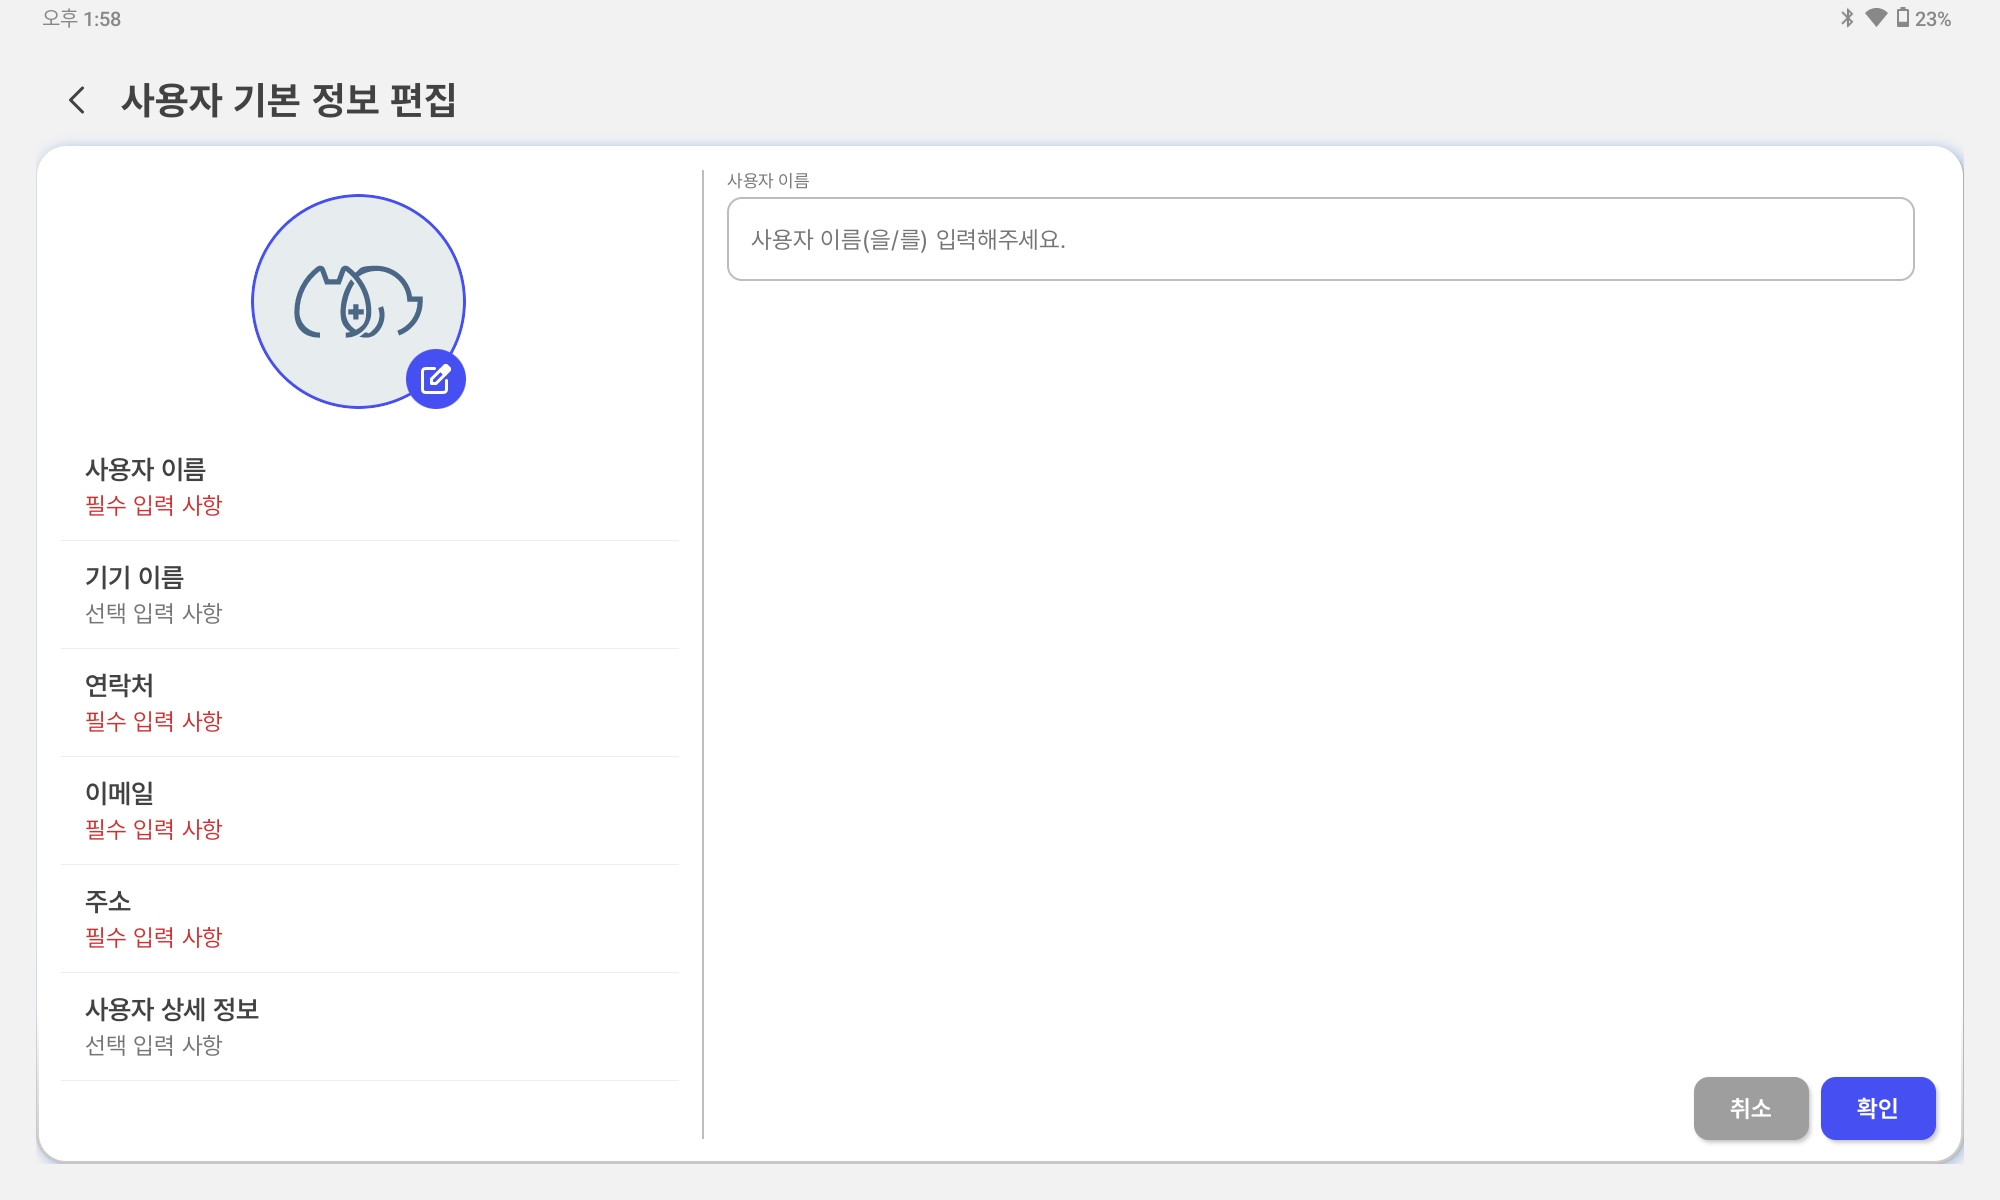The height and width of the screenshot is (1200, 2000).
Task: Go back using the arrow icon
Action: pyautogui.click(x=77, y=100)
